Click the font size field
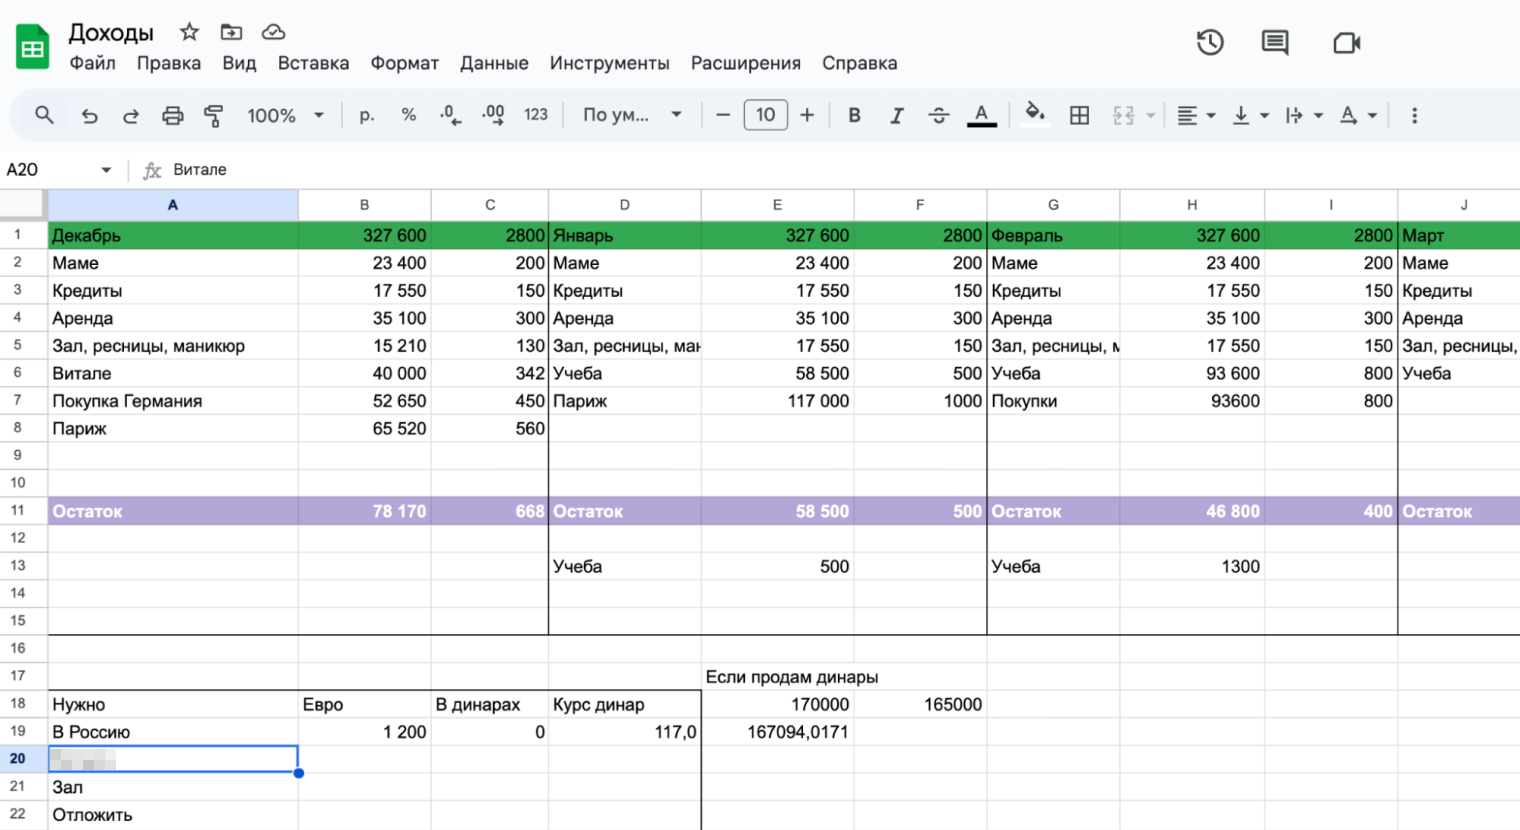Screen dimensions: 1520x830 (765, 115)
